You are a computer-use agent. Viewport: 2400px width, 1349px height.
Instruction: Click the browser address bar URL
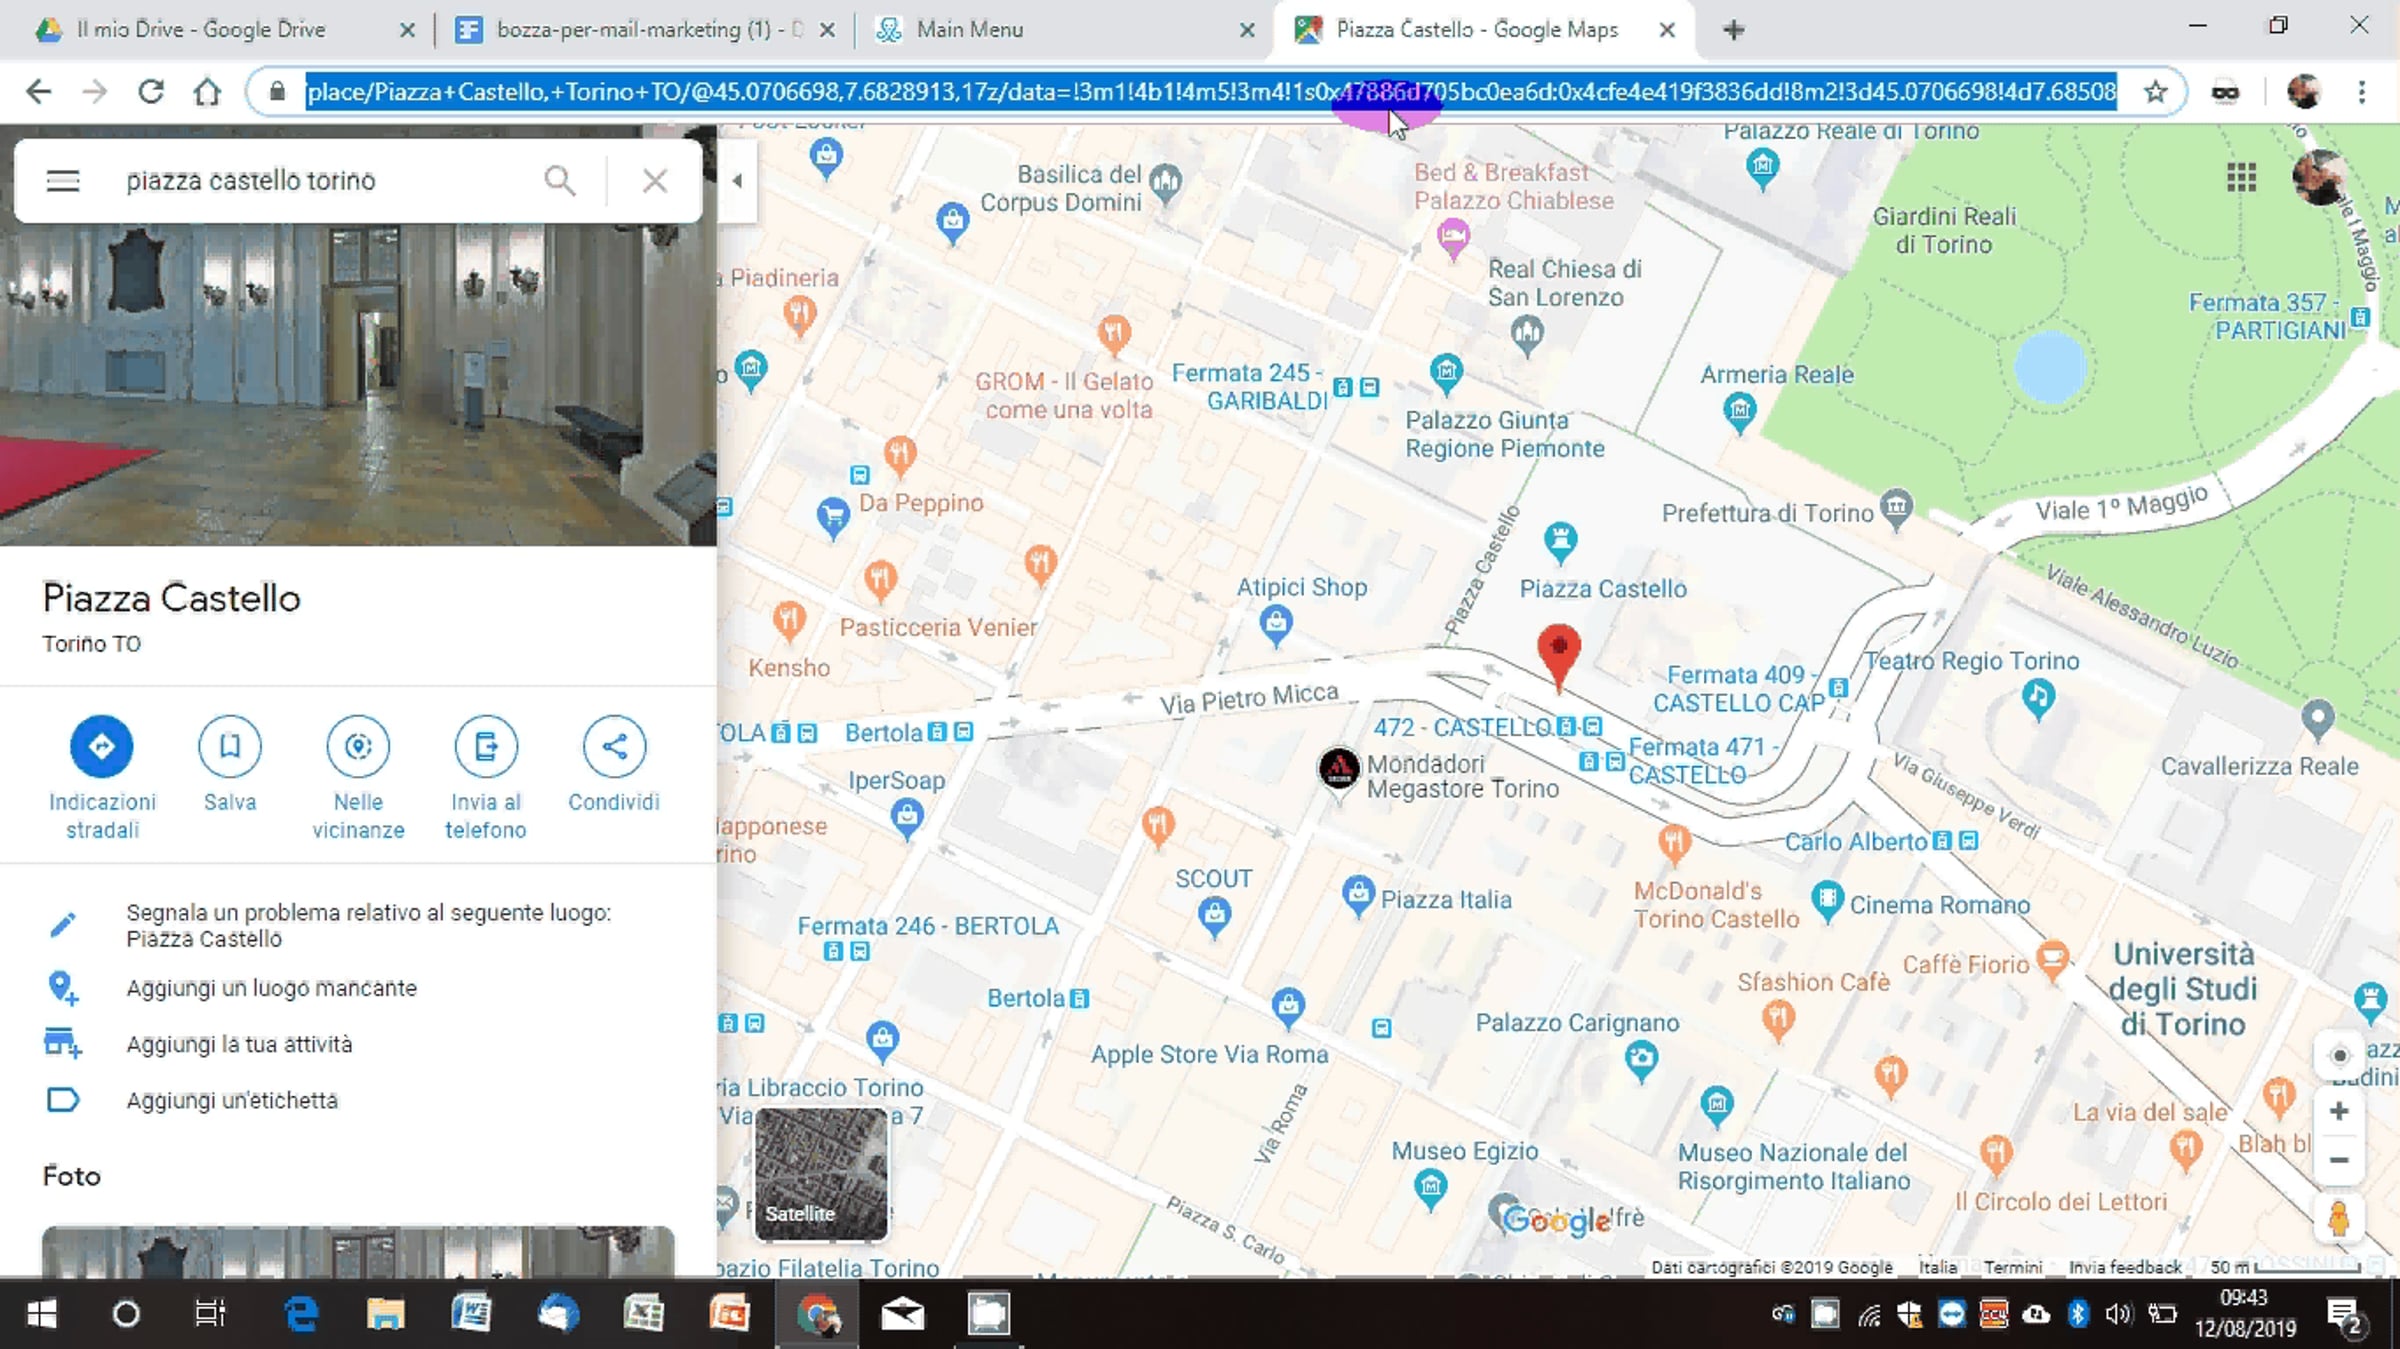click(1211, 92)
